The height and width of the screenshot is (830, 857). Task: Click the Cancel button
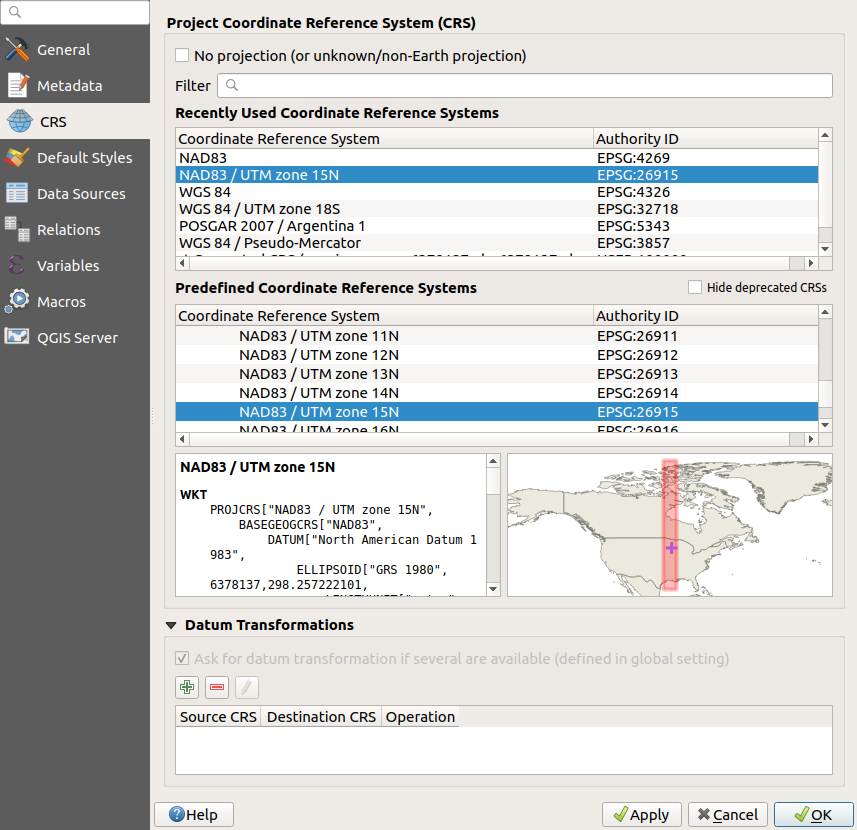[727, 815]
